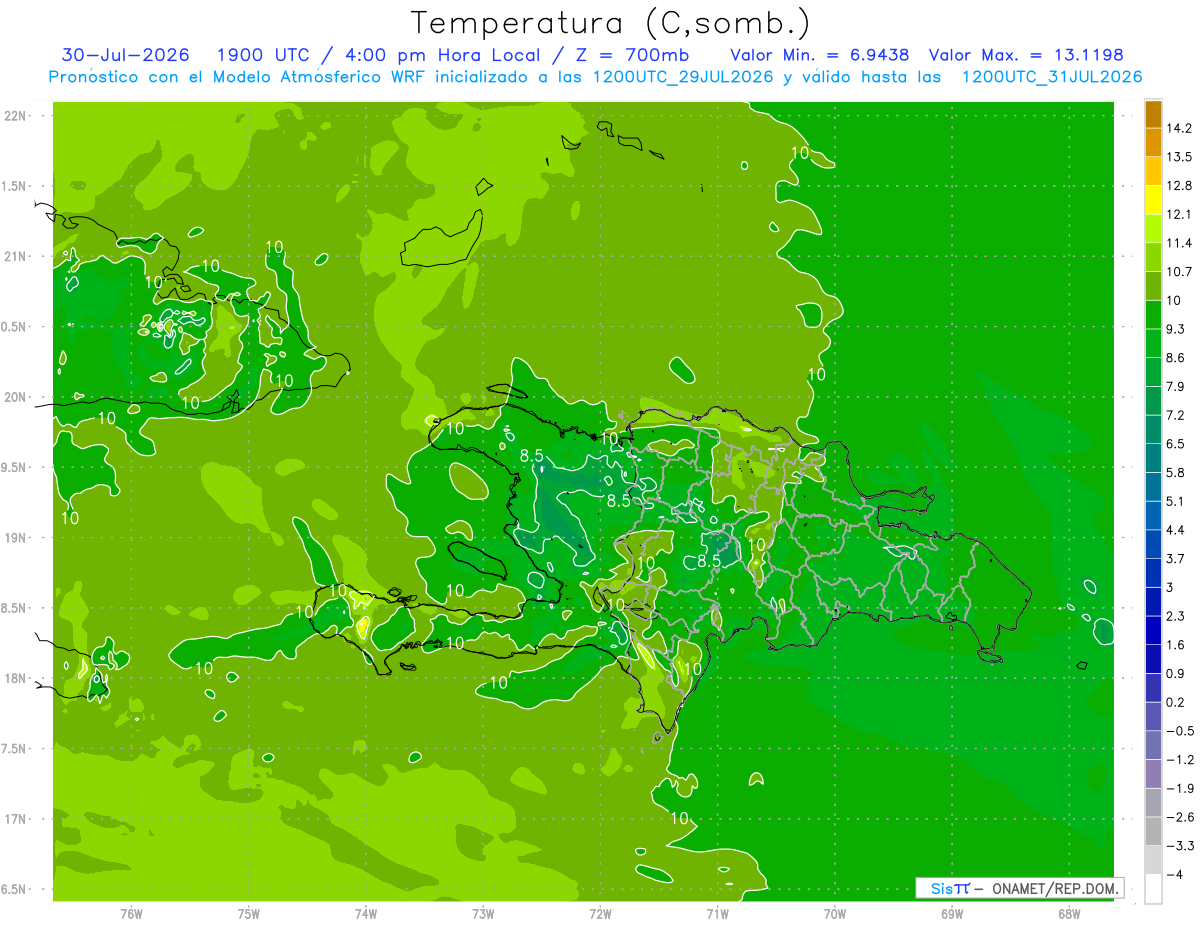Click the "20N" latitude axis label
The image size is (1200, 927).
pos(15,397)
